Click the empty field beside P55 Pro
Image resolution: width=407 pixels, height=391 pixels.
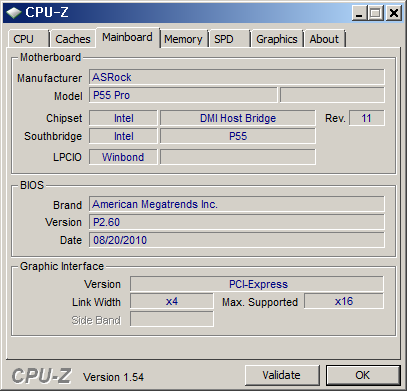332,95
